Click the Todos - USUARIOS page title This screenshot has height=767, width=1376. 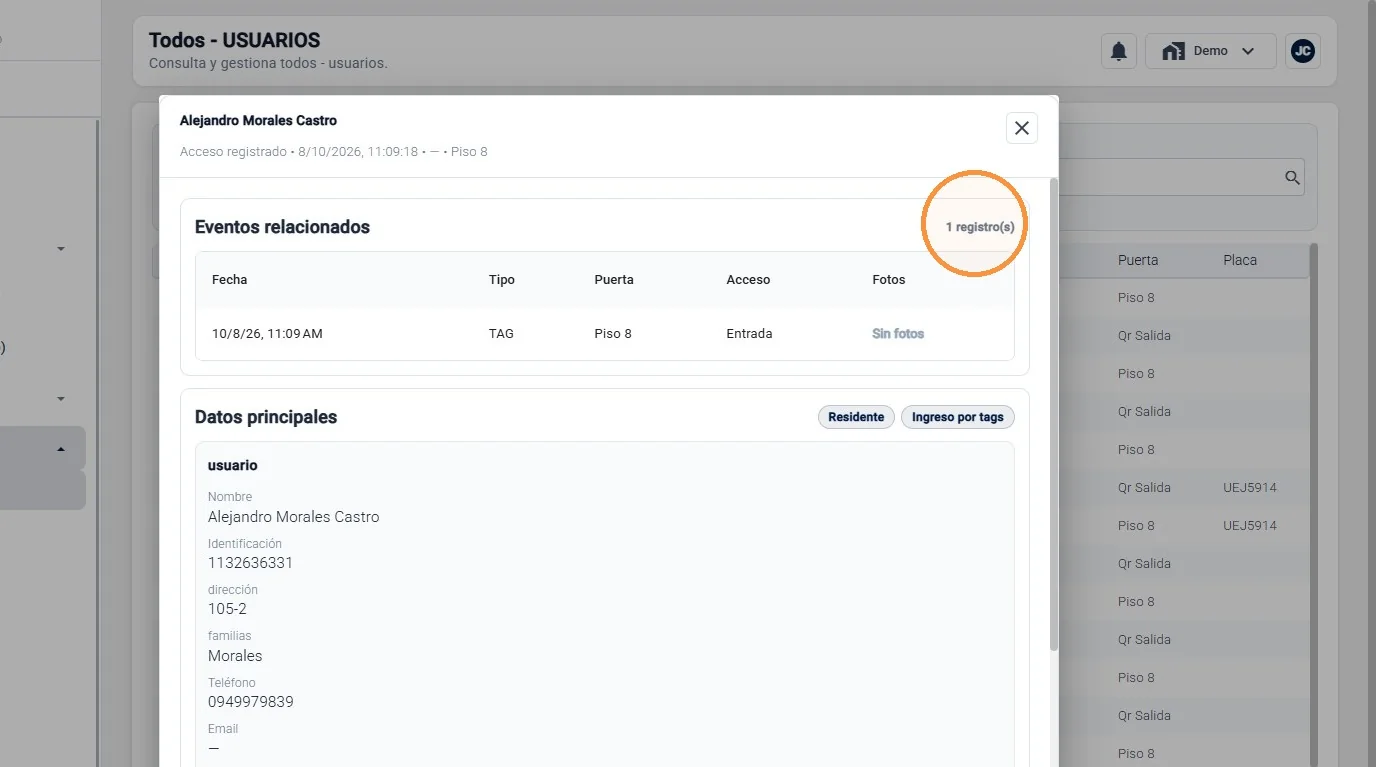[x=235, y=41]
